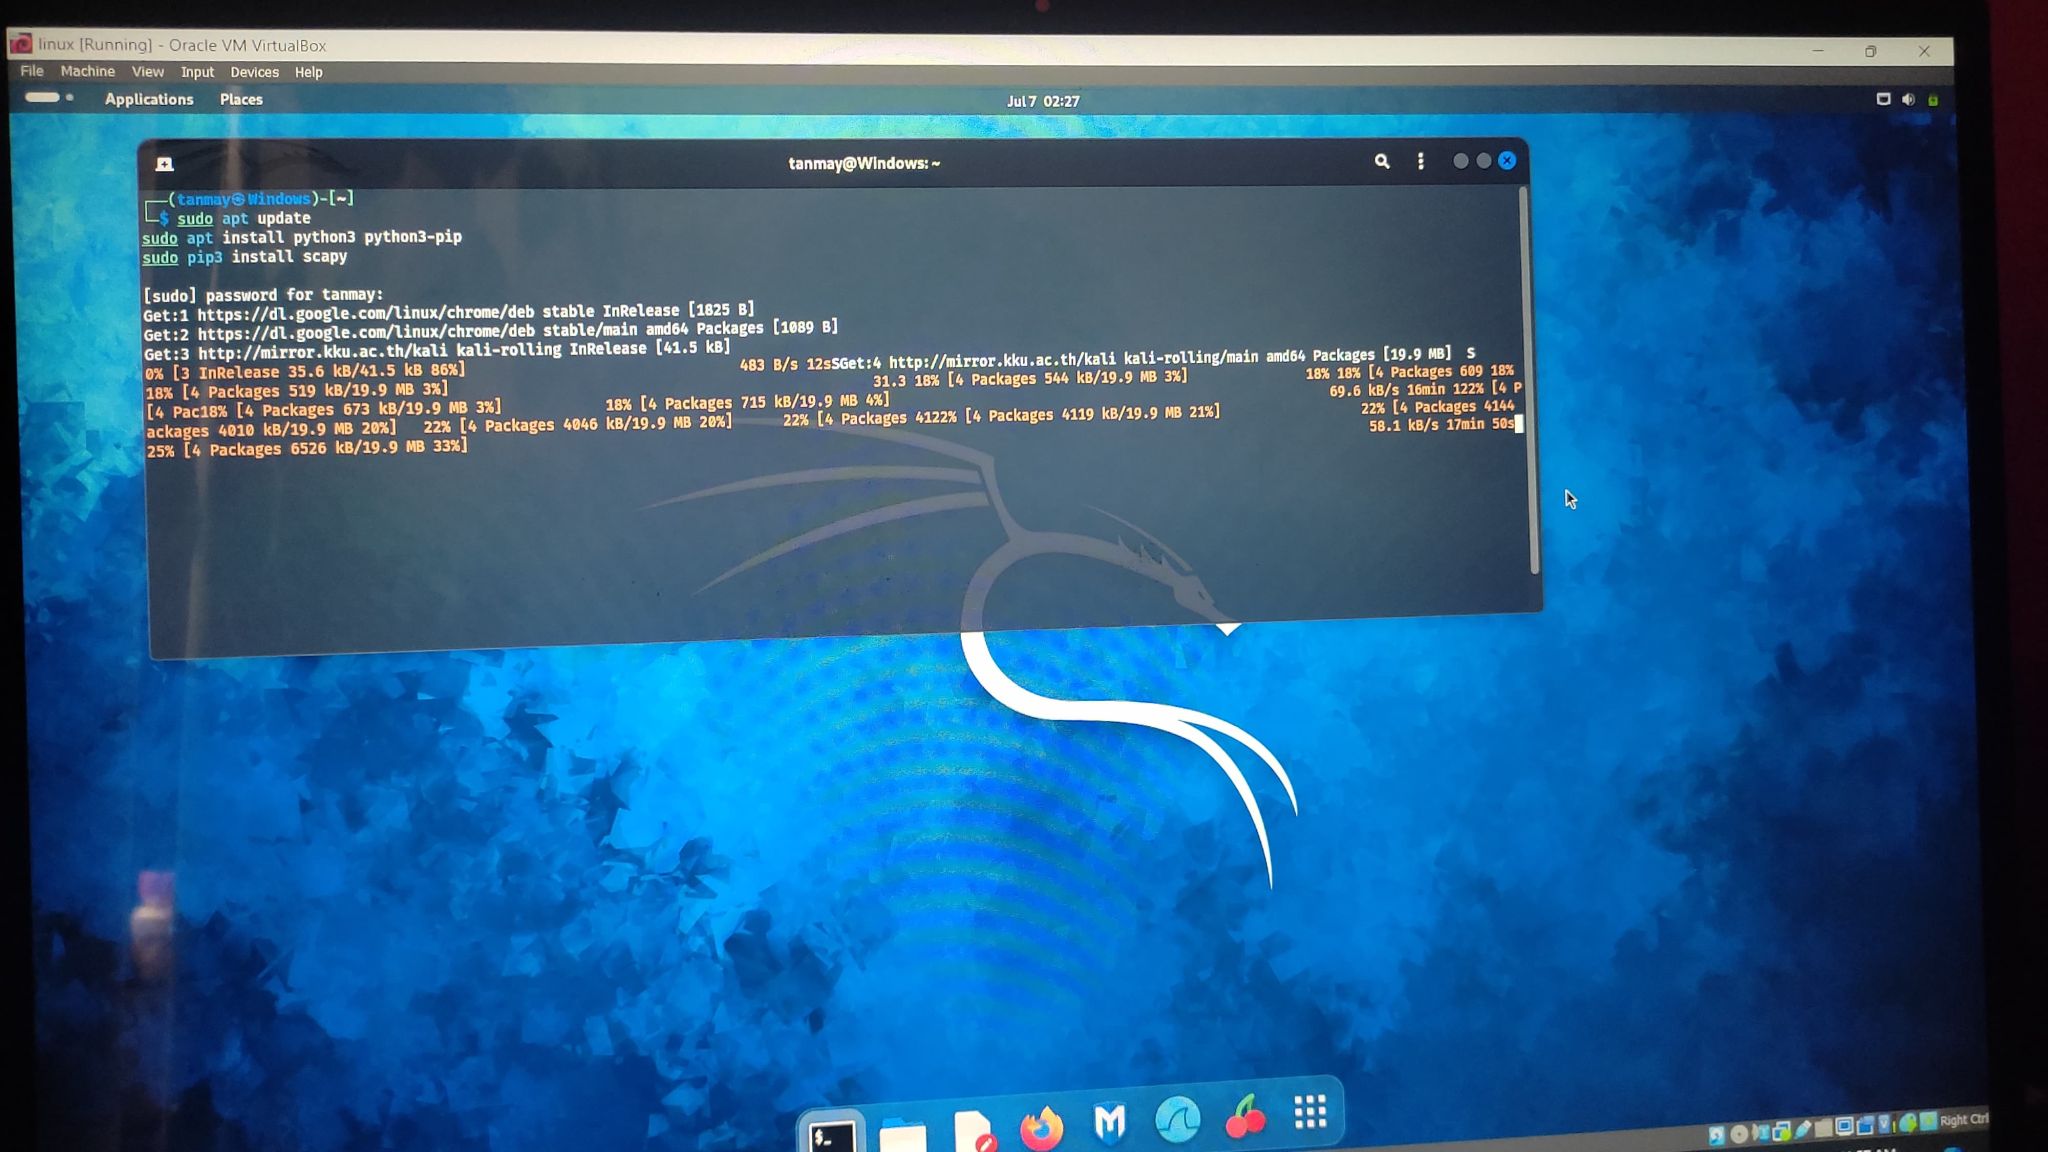Click the battery indicator in the top panel
The image size is (2048, 1152).
pyautogui.click(x=1934, y=99)
